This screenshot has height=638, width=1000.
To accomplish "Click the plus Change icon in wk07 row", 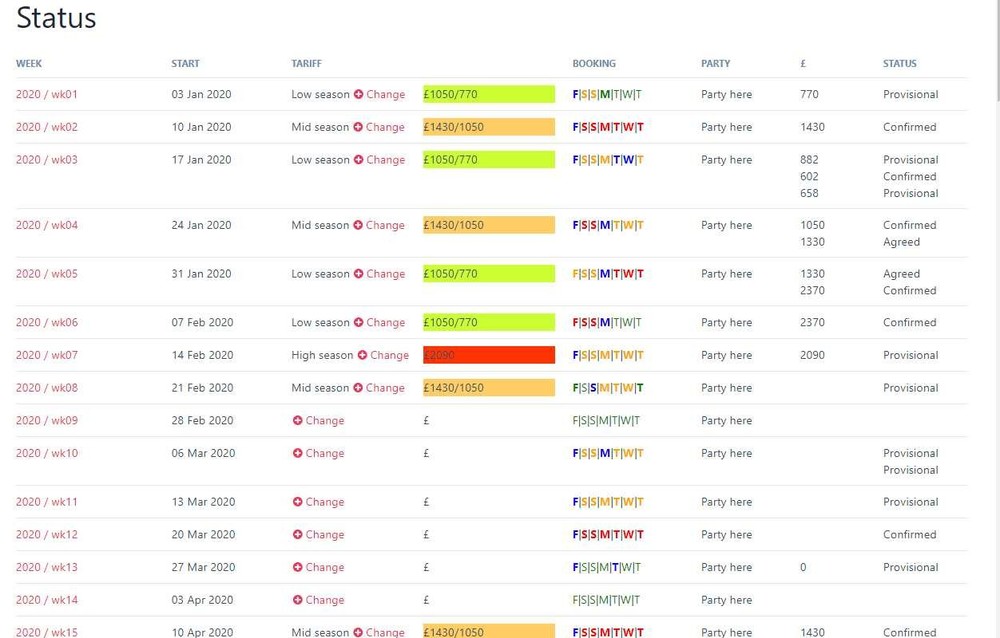I will 362,356.
